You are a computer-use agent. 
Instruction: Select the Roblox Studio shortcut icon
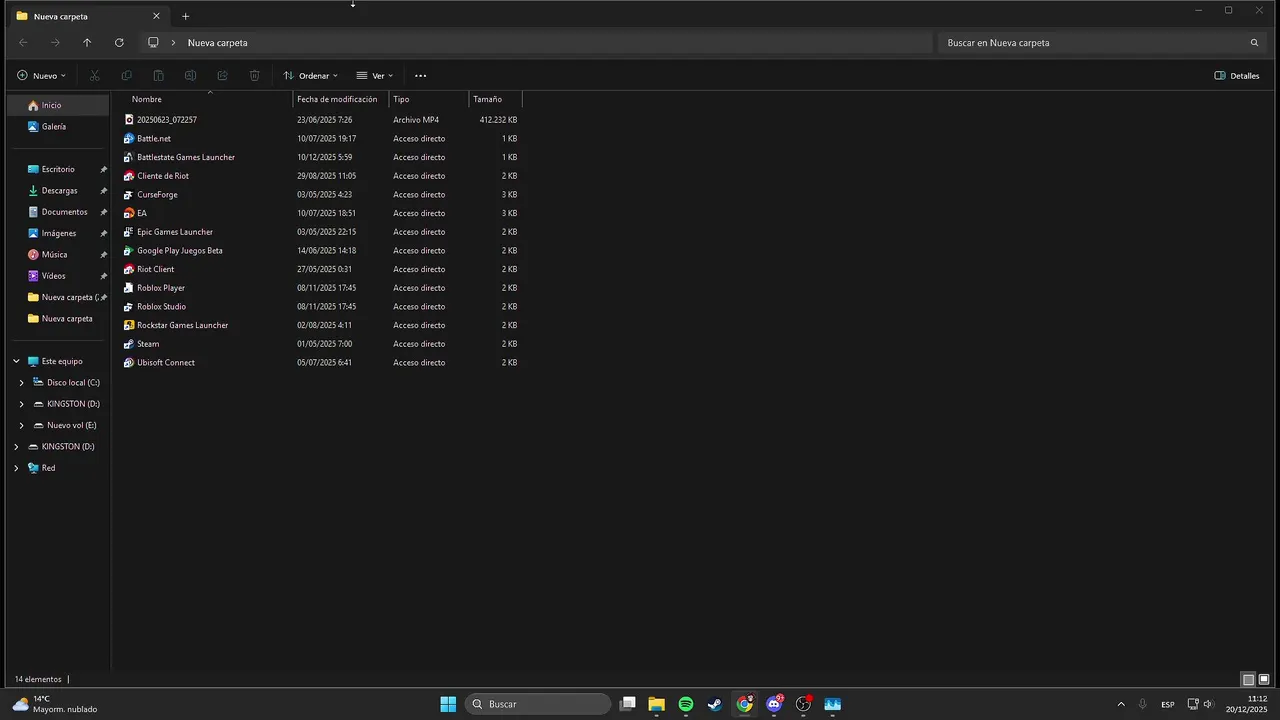click(129, 307)
